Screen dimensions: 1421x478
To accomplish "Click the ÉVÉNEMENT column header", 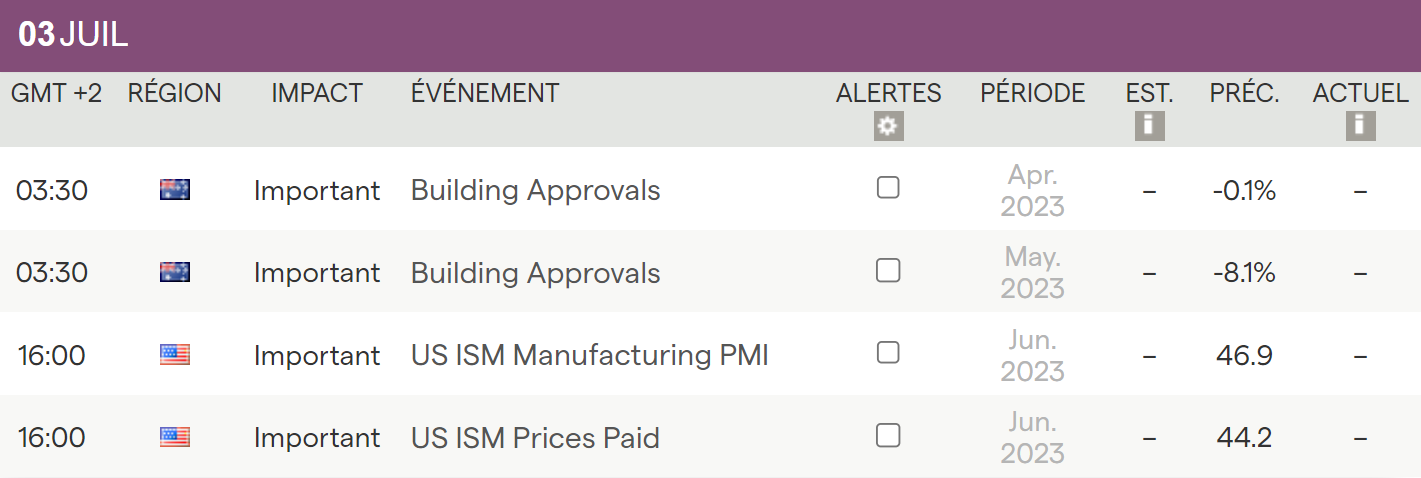I will click(x=485, y=94).
